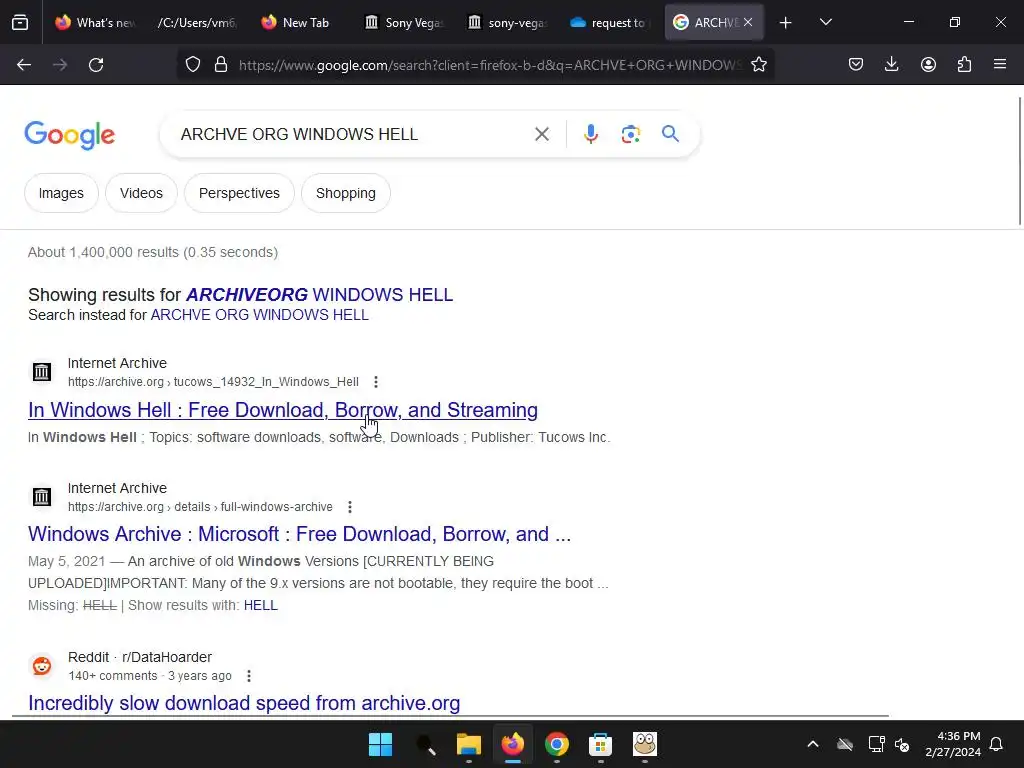The image size is (1024, 768).
Task: Show results with HELL link
Action: [261, 605]
